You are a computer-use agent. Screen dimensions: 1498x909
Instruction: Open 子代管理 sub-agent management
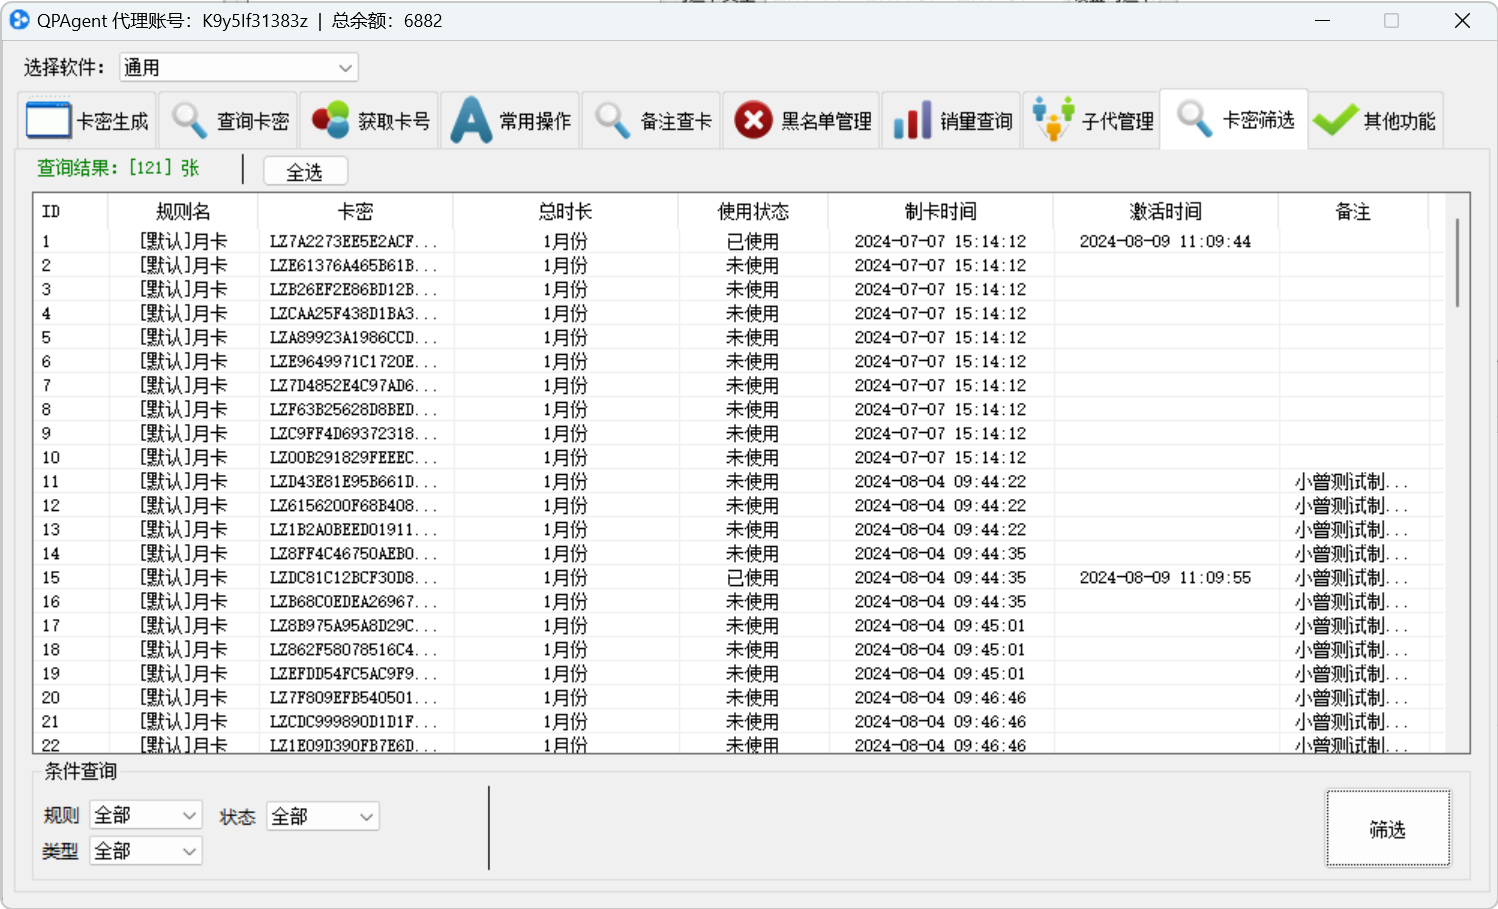[1091, 119]
